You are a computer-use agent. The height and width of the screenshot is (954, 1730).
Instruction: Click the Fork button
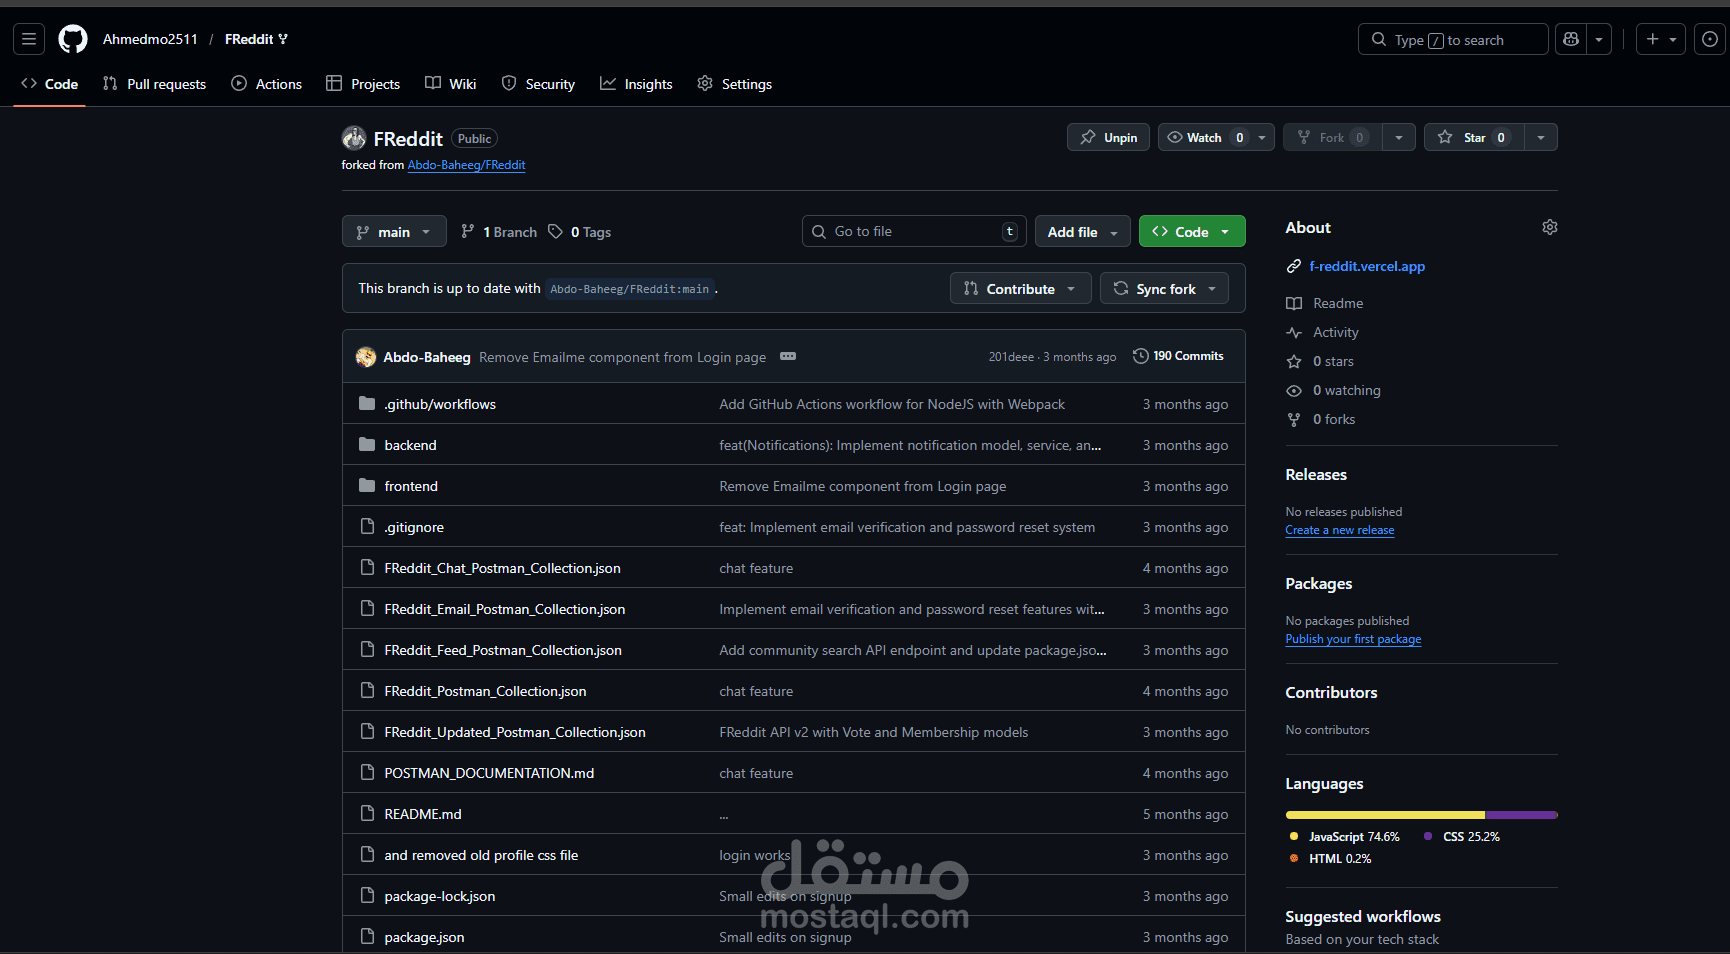1333,137
